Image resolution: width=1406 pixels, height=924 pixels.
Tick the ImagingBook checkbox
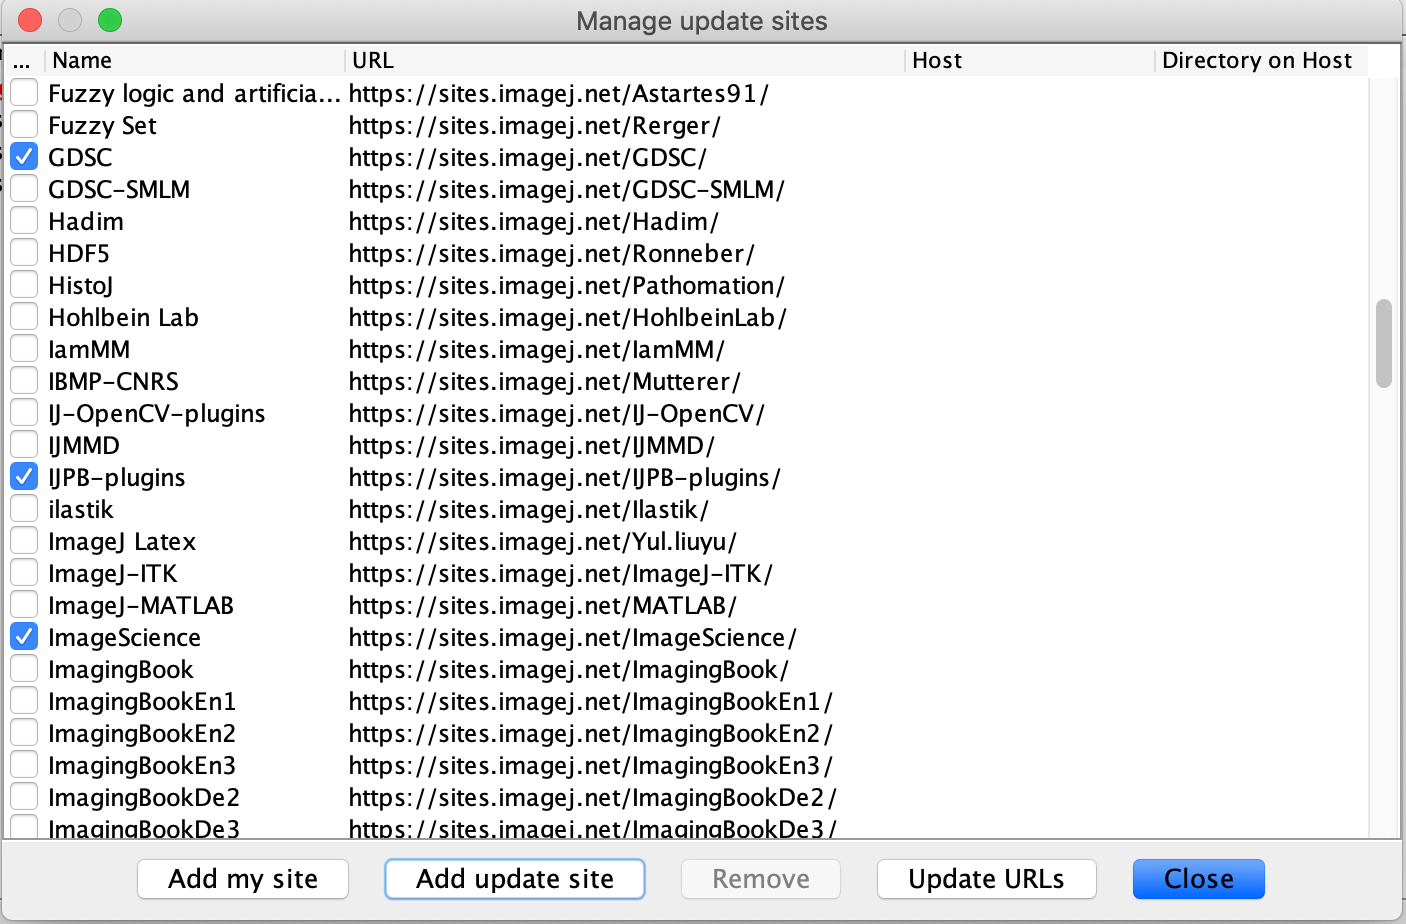(x=24, y=669)
